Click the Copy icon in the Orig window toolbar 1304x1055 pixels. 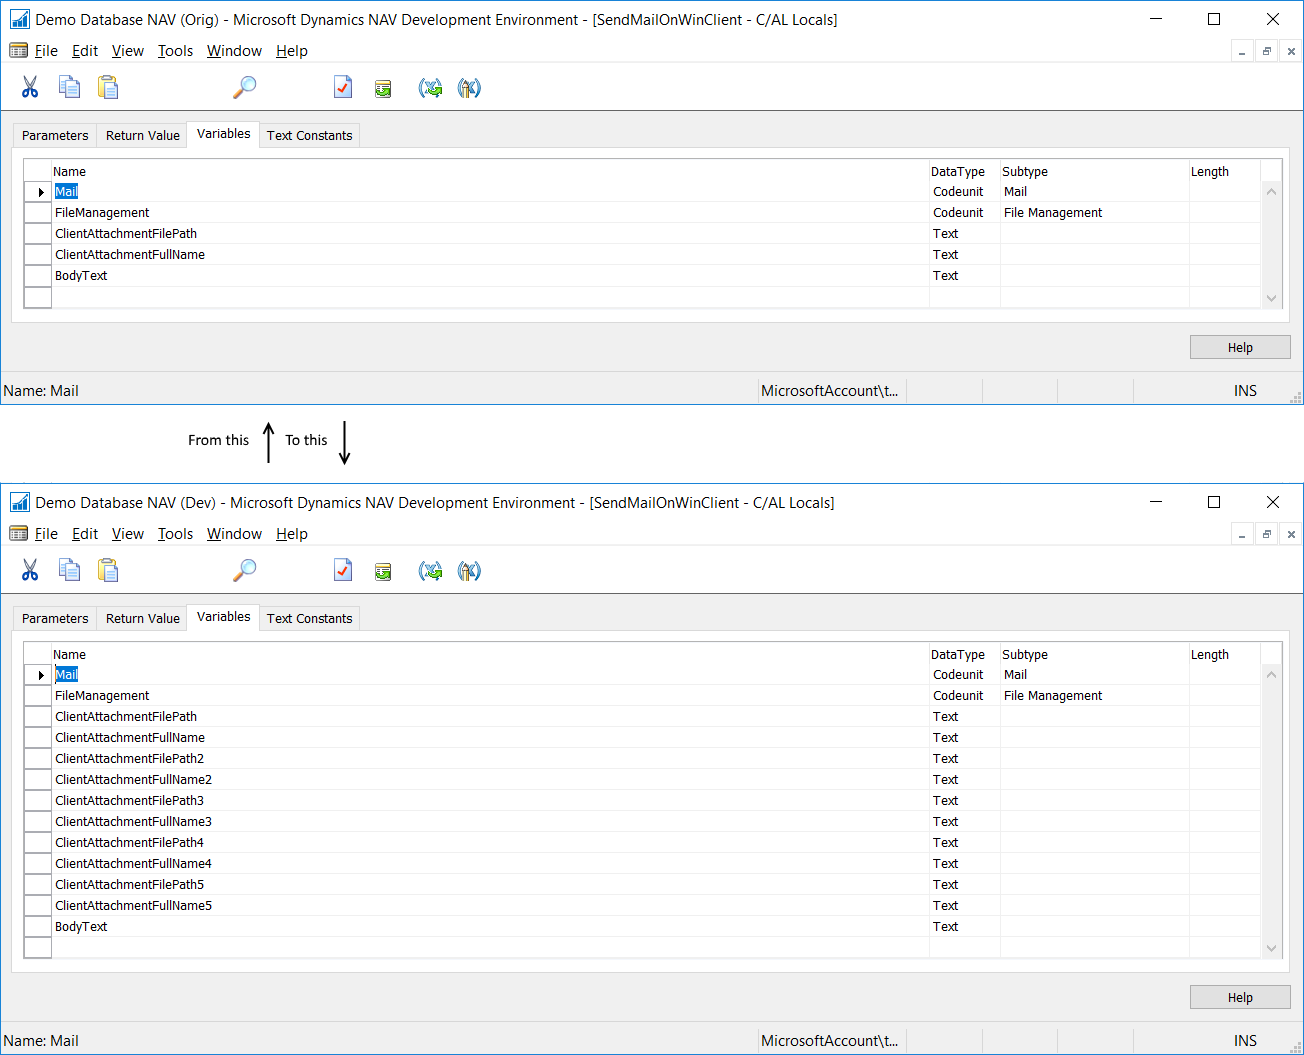[69, 88]
